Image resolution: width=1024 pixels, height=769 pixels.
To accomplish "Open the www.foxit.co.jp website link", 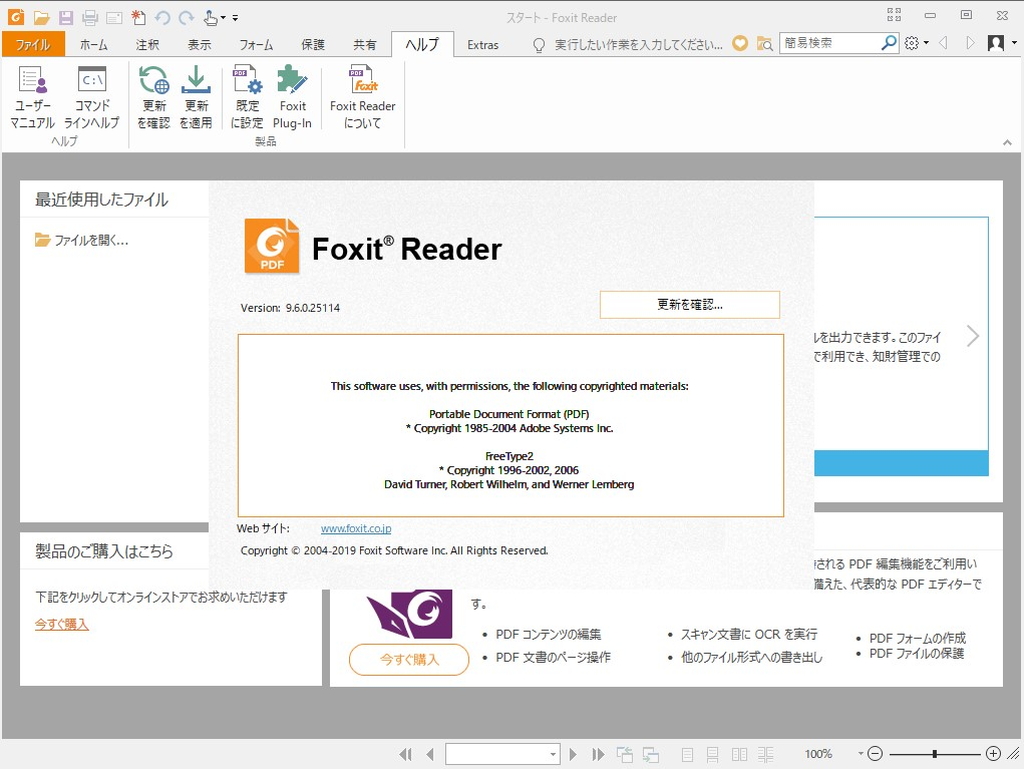I will pyautogui.click(x=355, y=528).
